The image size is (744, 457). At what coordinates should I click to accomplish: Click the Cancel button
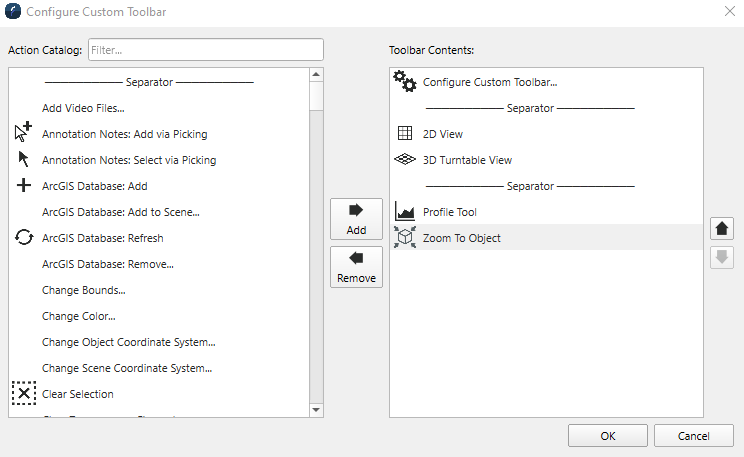pos(694,436)
